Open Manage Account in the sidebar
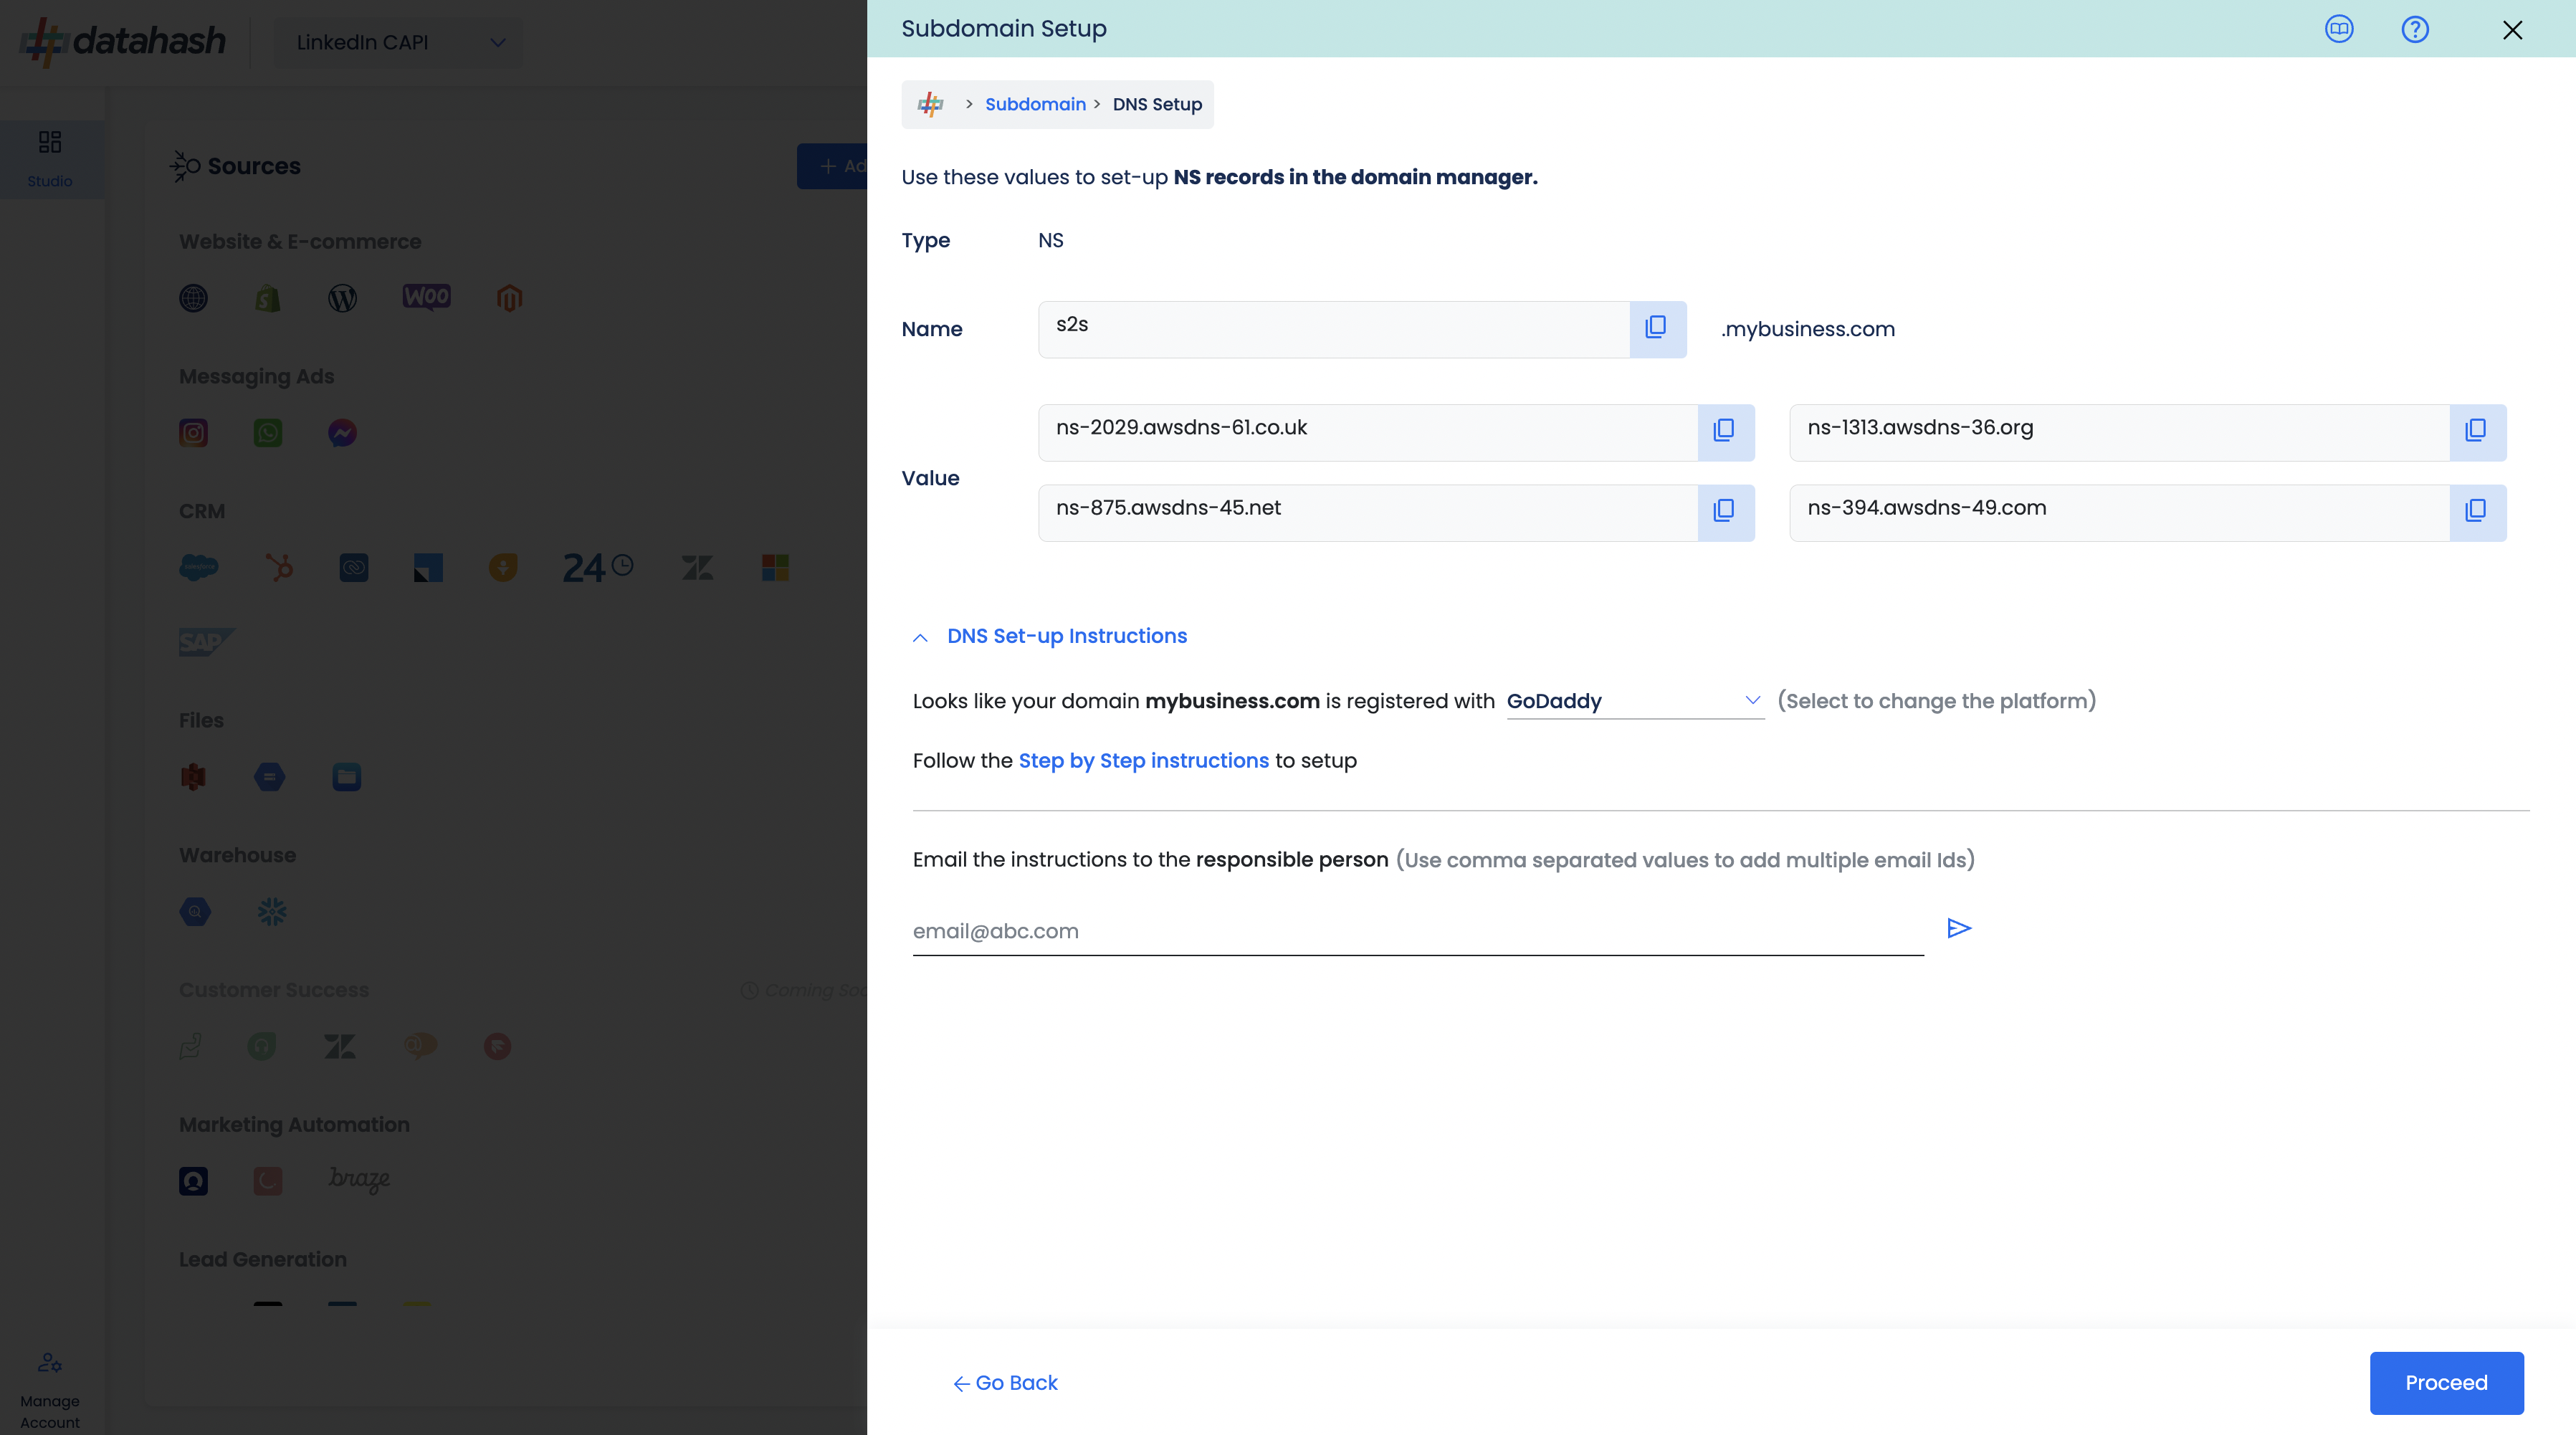Screen dimensions: 2576x1435 click(x=50, y=1390)
